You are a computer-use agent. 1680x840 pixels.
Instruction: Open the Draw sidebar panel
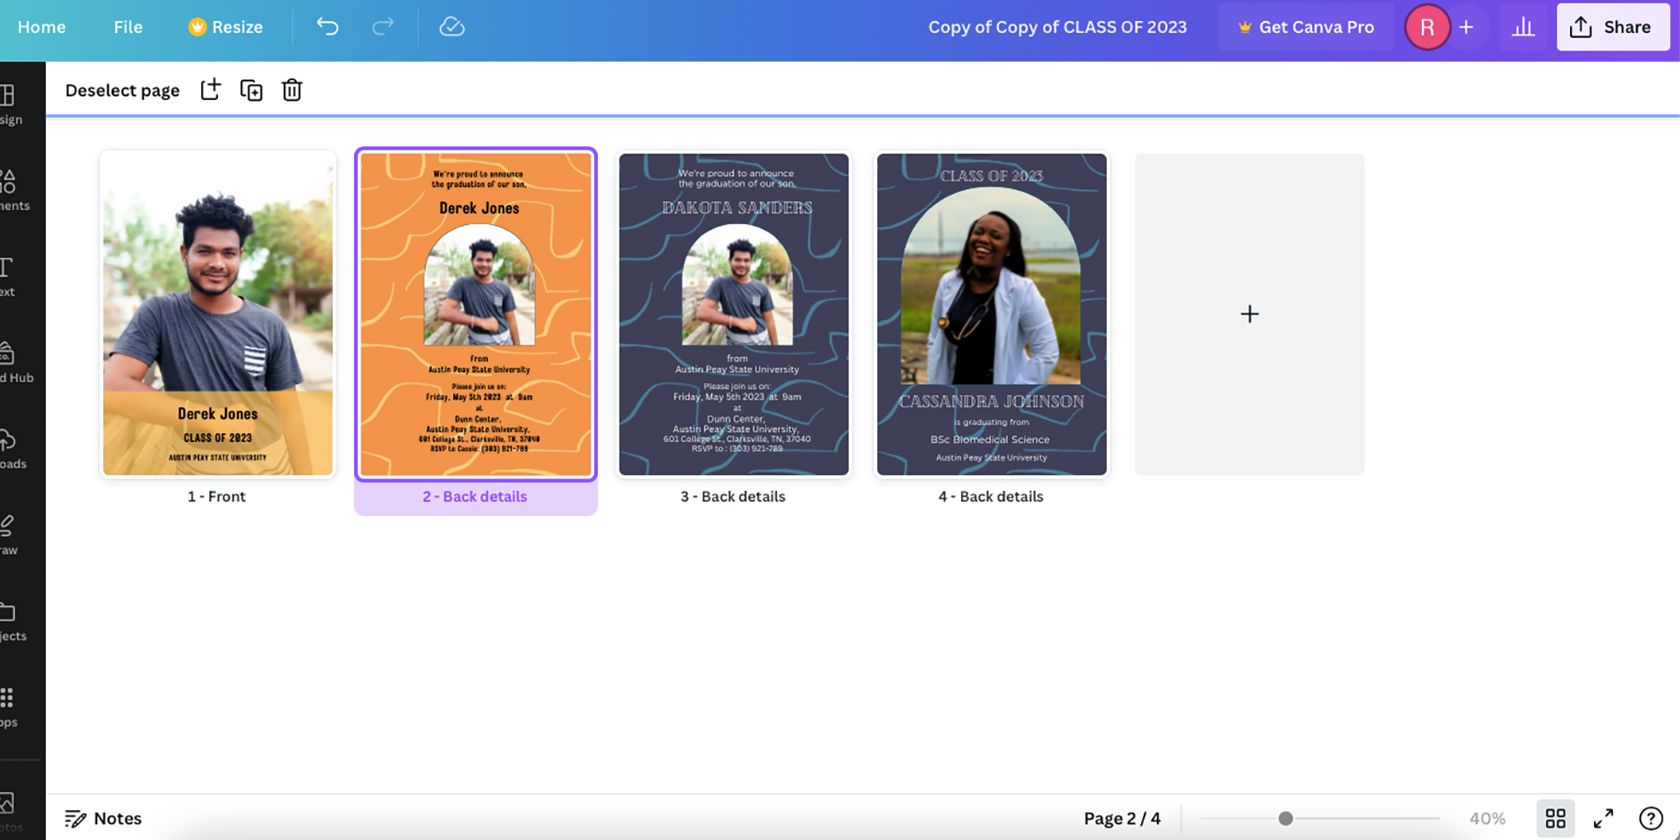click(x=9, y=535)
